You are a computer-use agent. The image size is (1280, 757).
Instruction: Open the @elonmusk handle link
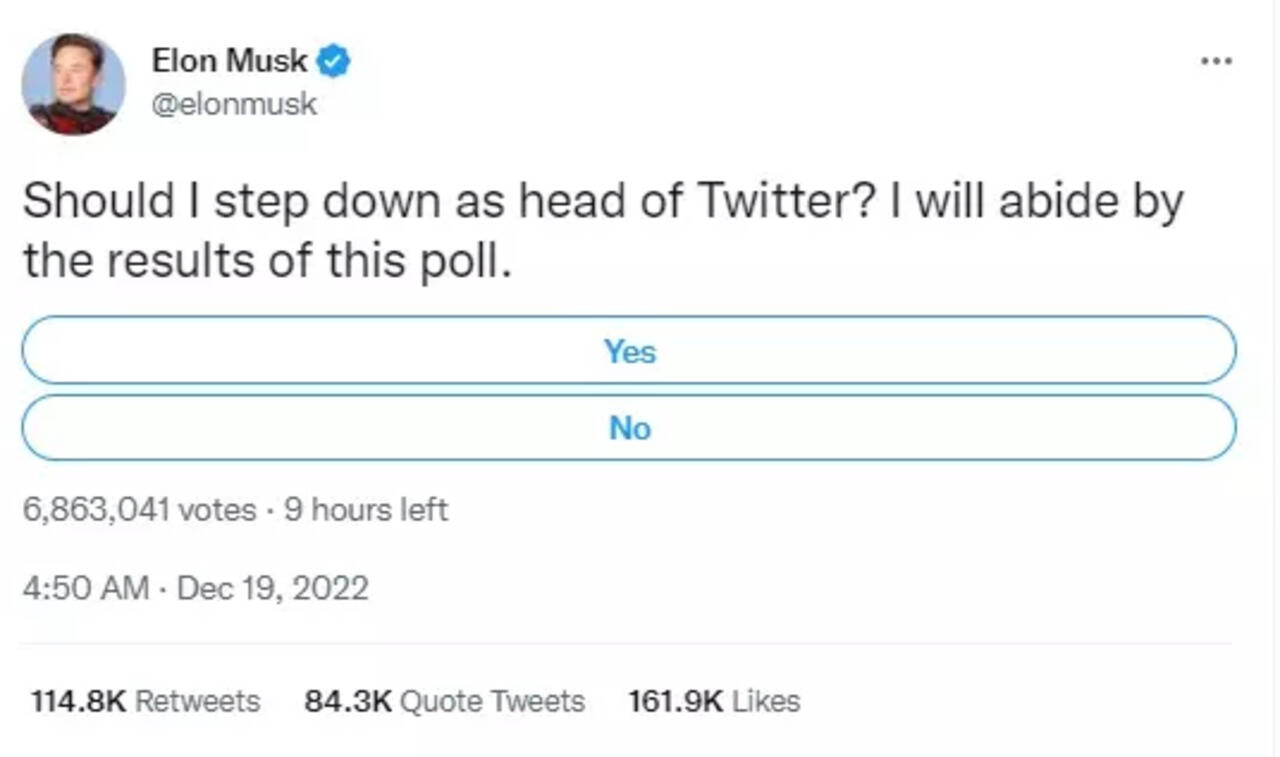point(234,104)
